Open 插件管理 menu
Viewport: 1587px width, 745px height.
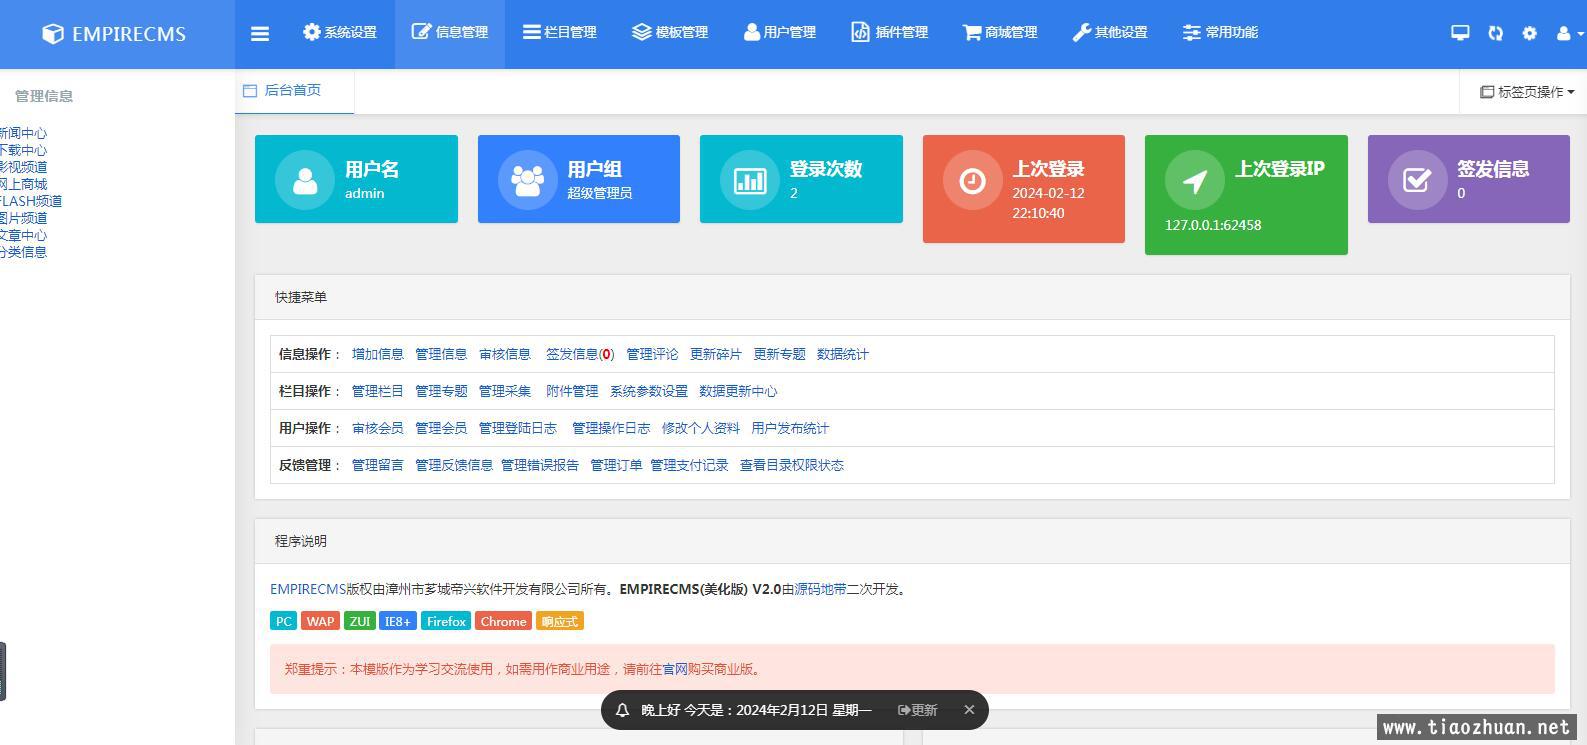point(890,33)
